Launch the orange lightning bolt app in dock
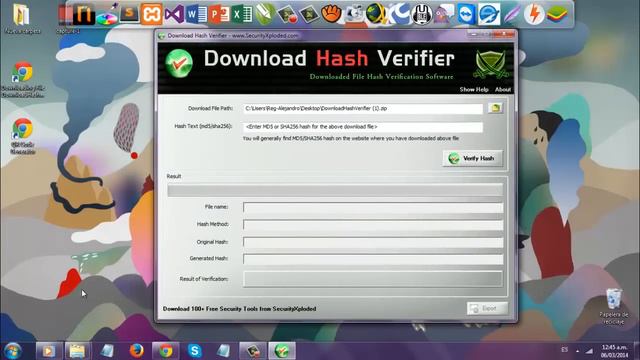The height and width of the screenshot is (360, 640). point(534,14)
